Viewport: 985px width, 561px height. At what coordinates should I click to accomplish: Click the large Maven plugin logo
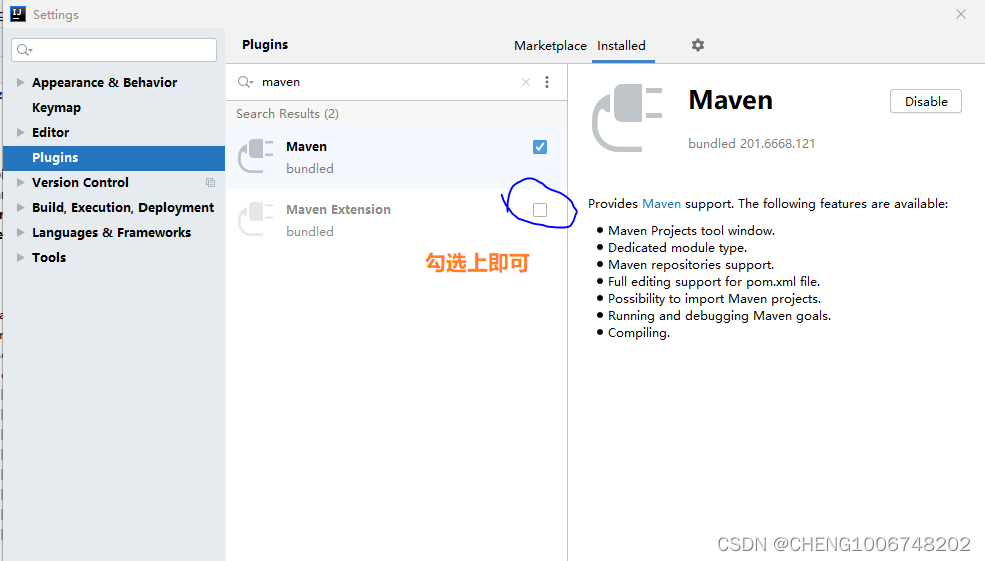(627, 118)
